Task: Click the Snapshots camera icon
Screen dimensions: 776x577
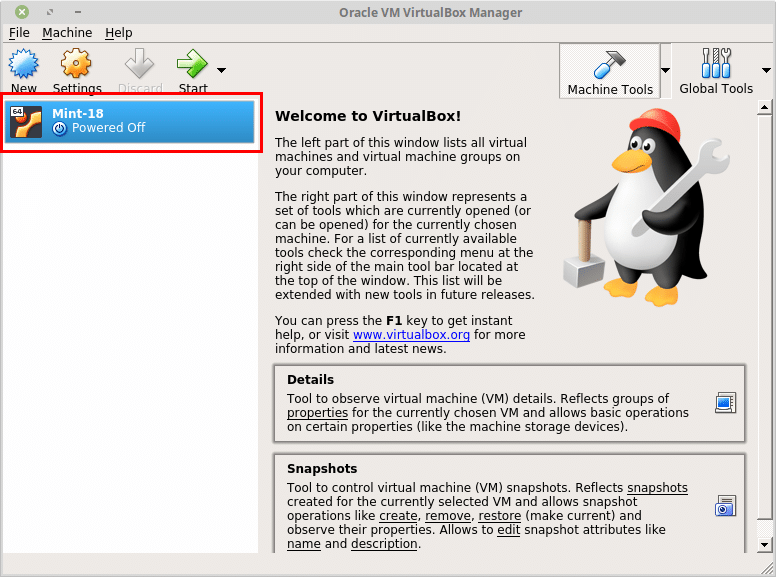Action: (x=725, y=505)
